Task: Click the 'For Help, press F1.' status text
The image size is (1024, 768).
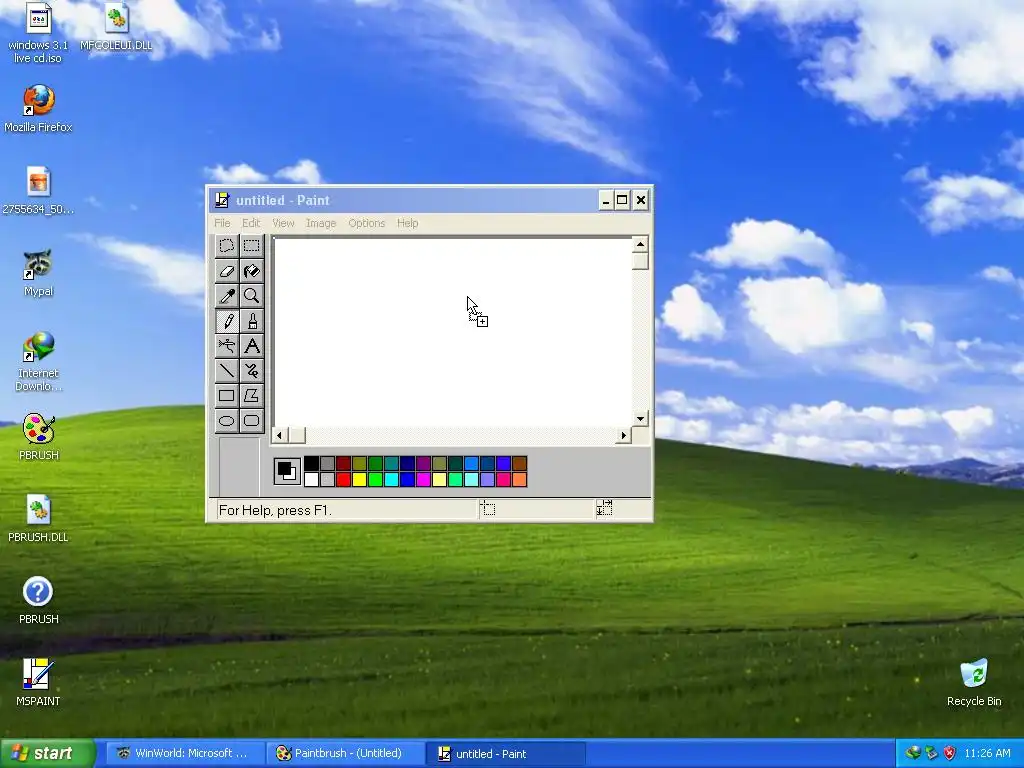Action: [275, 510]
